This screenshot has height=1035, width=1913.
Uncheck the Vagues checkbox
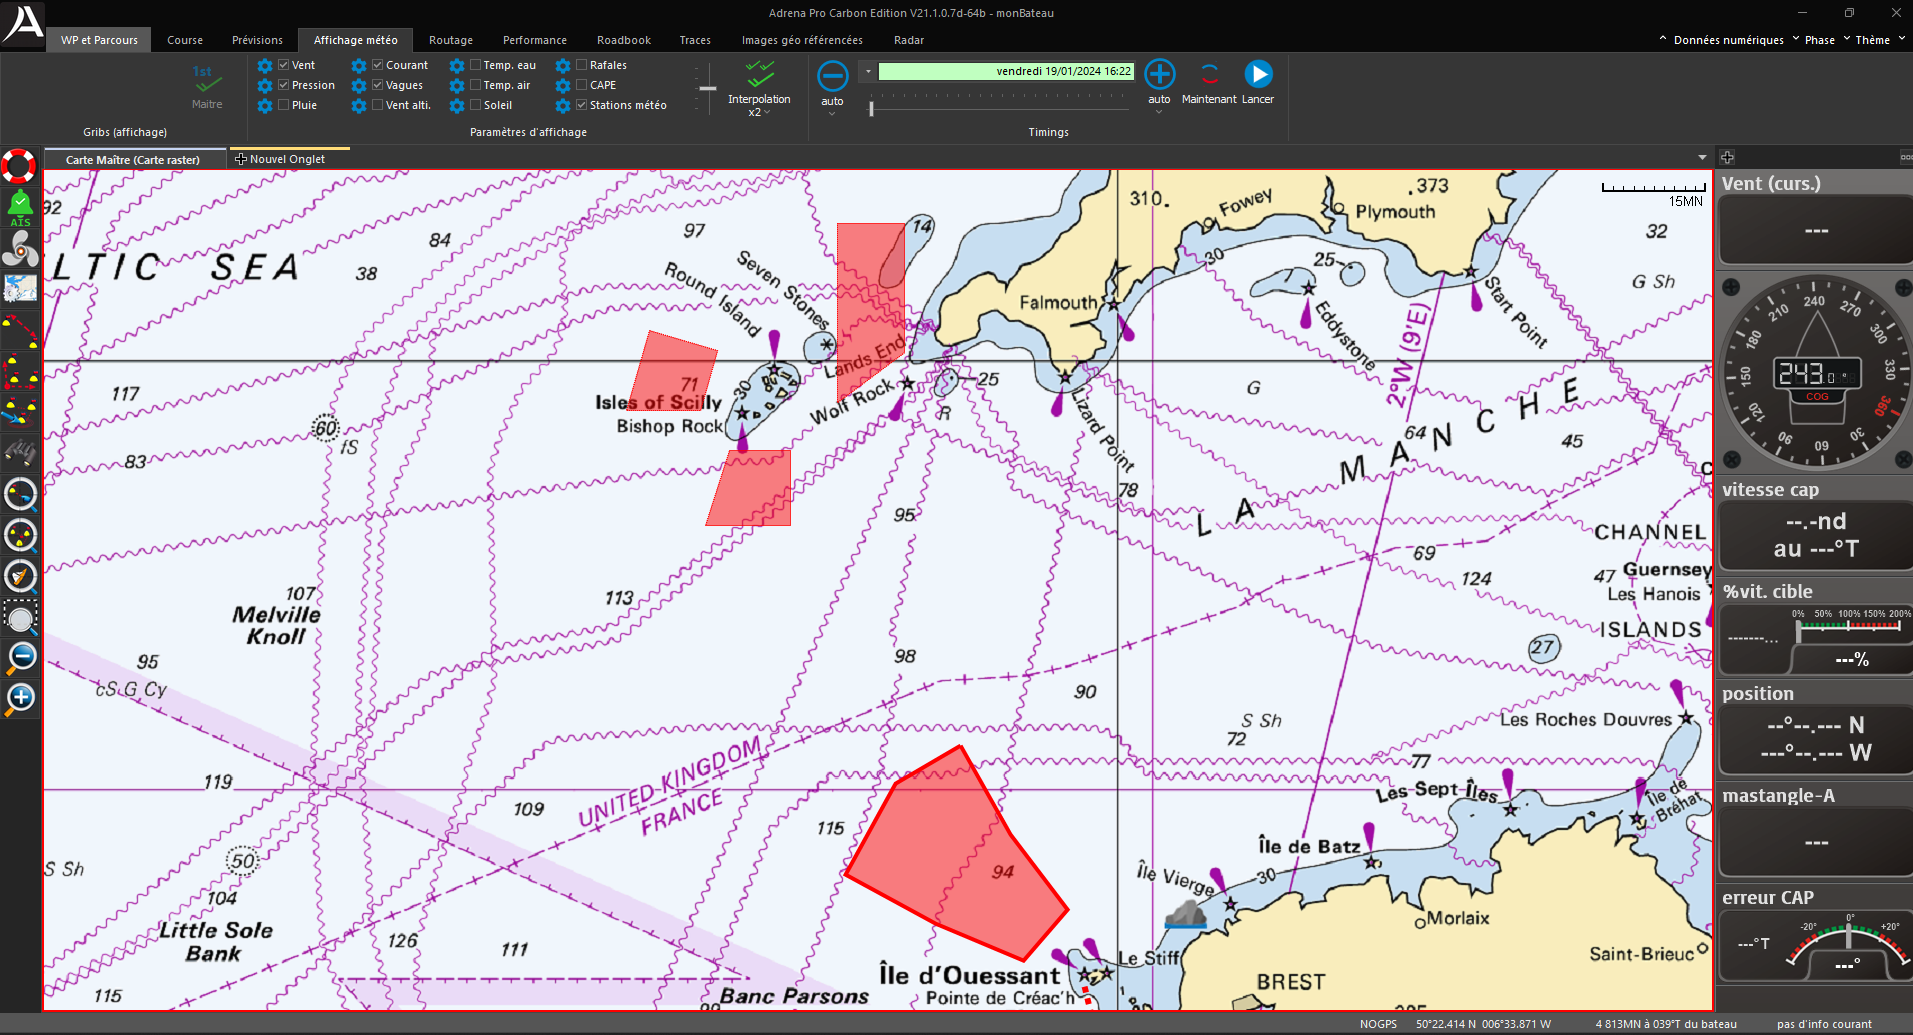[x=378, y=85]
